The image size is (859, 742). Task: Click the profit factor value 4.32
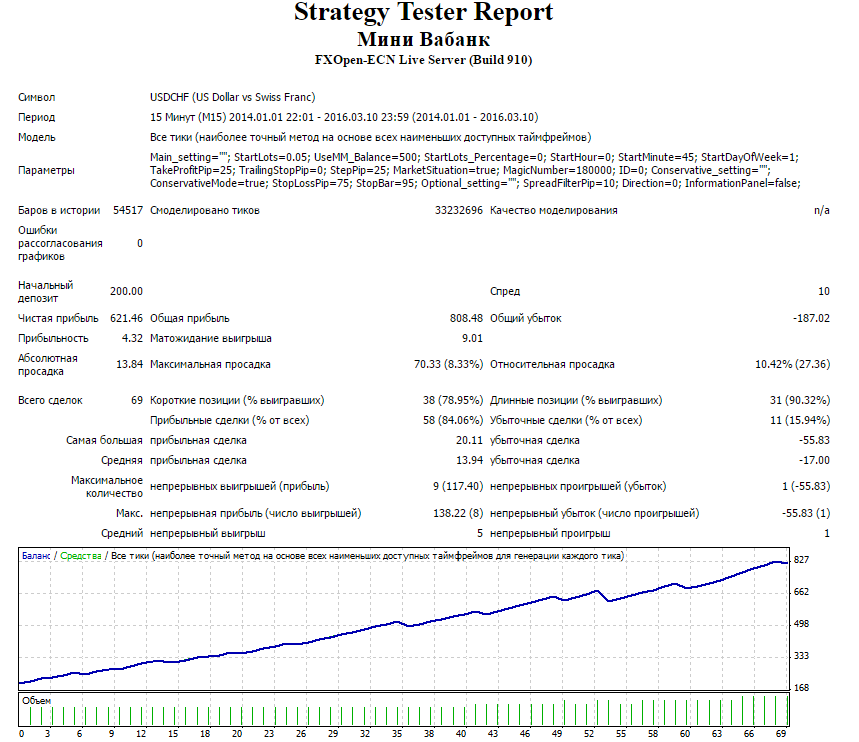coord(132,339)
